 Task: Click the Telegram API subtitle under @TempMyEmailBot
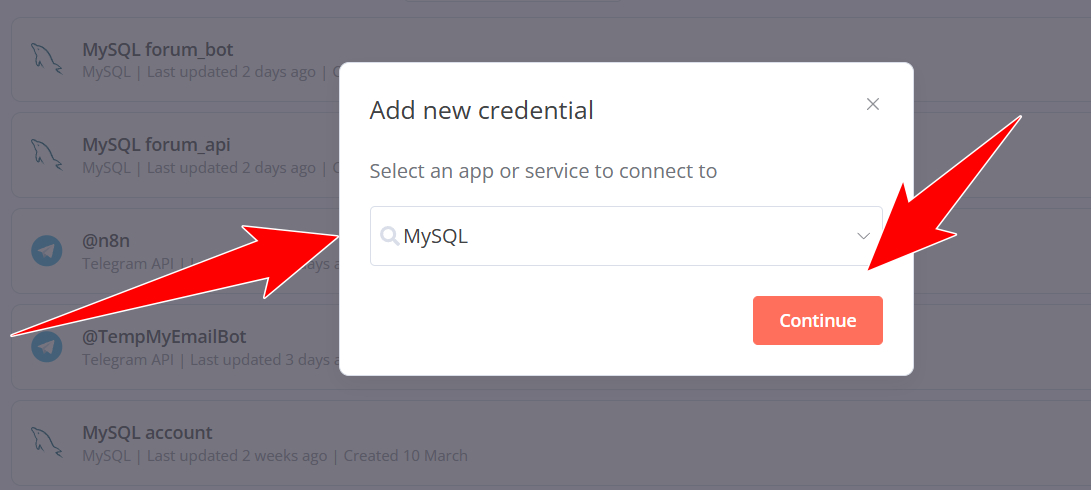pos(130,359)
